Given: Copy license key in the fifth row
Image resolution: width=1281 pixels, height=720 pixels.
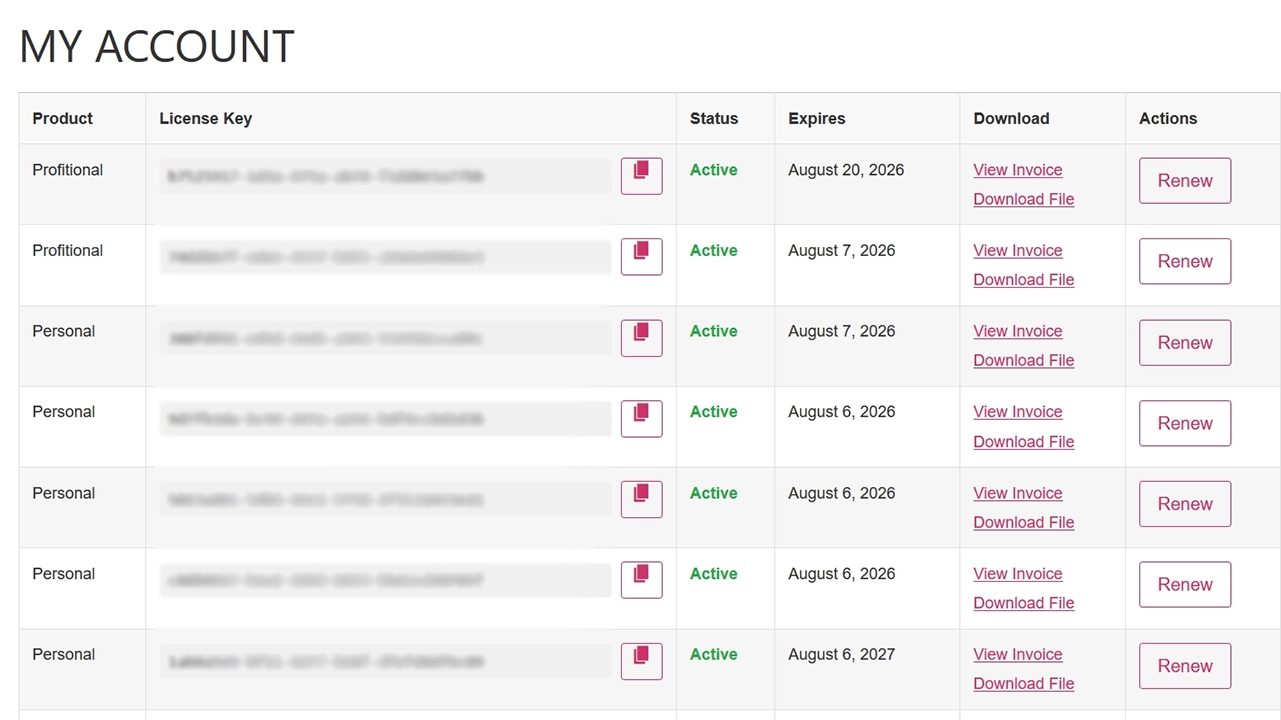Looking at the screenshot, I should click(x=641, y=499).
